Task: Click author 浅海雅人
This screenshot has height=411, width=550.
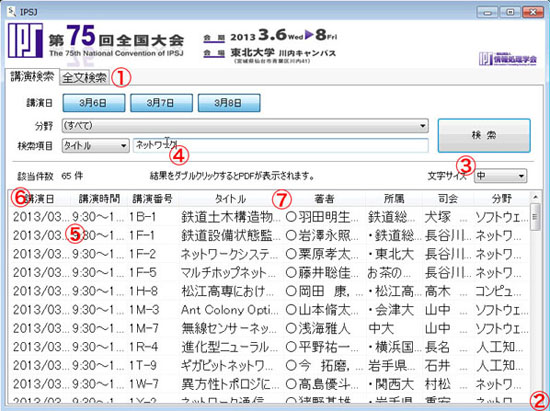Action: (318, 329)
